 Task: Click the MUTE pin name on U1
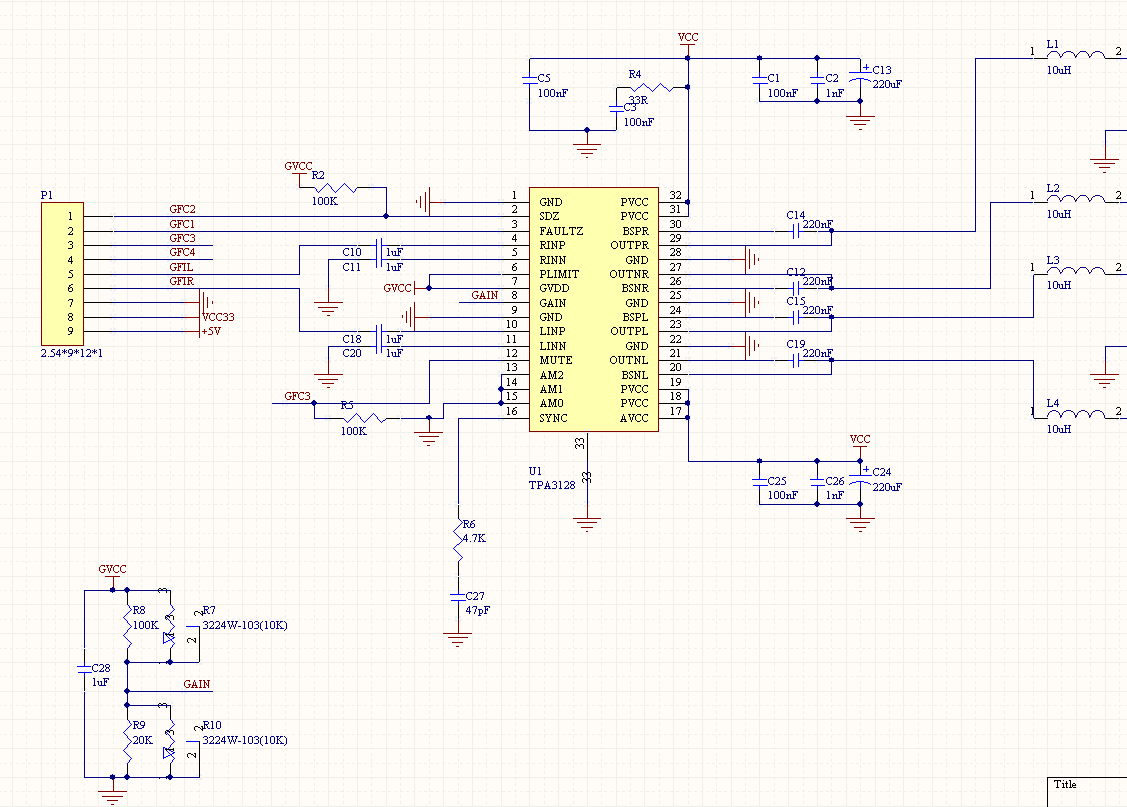coord(556,360)
